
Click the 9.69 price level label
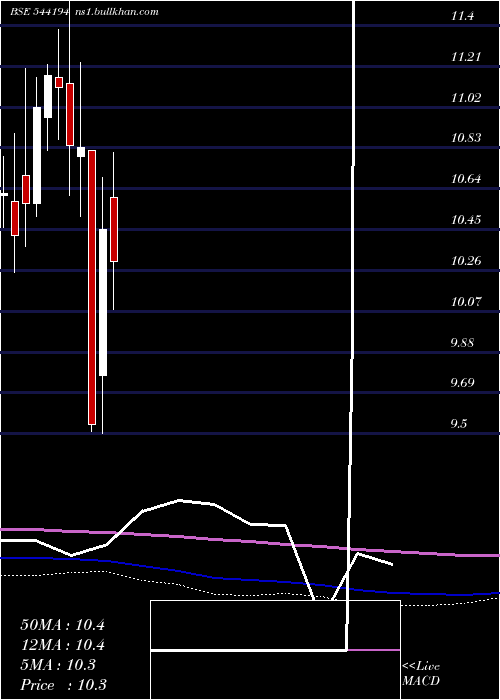point(463,383)
